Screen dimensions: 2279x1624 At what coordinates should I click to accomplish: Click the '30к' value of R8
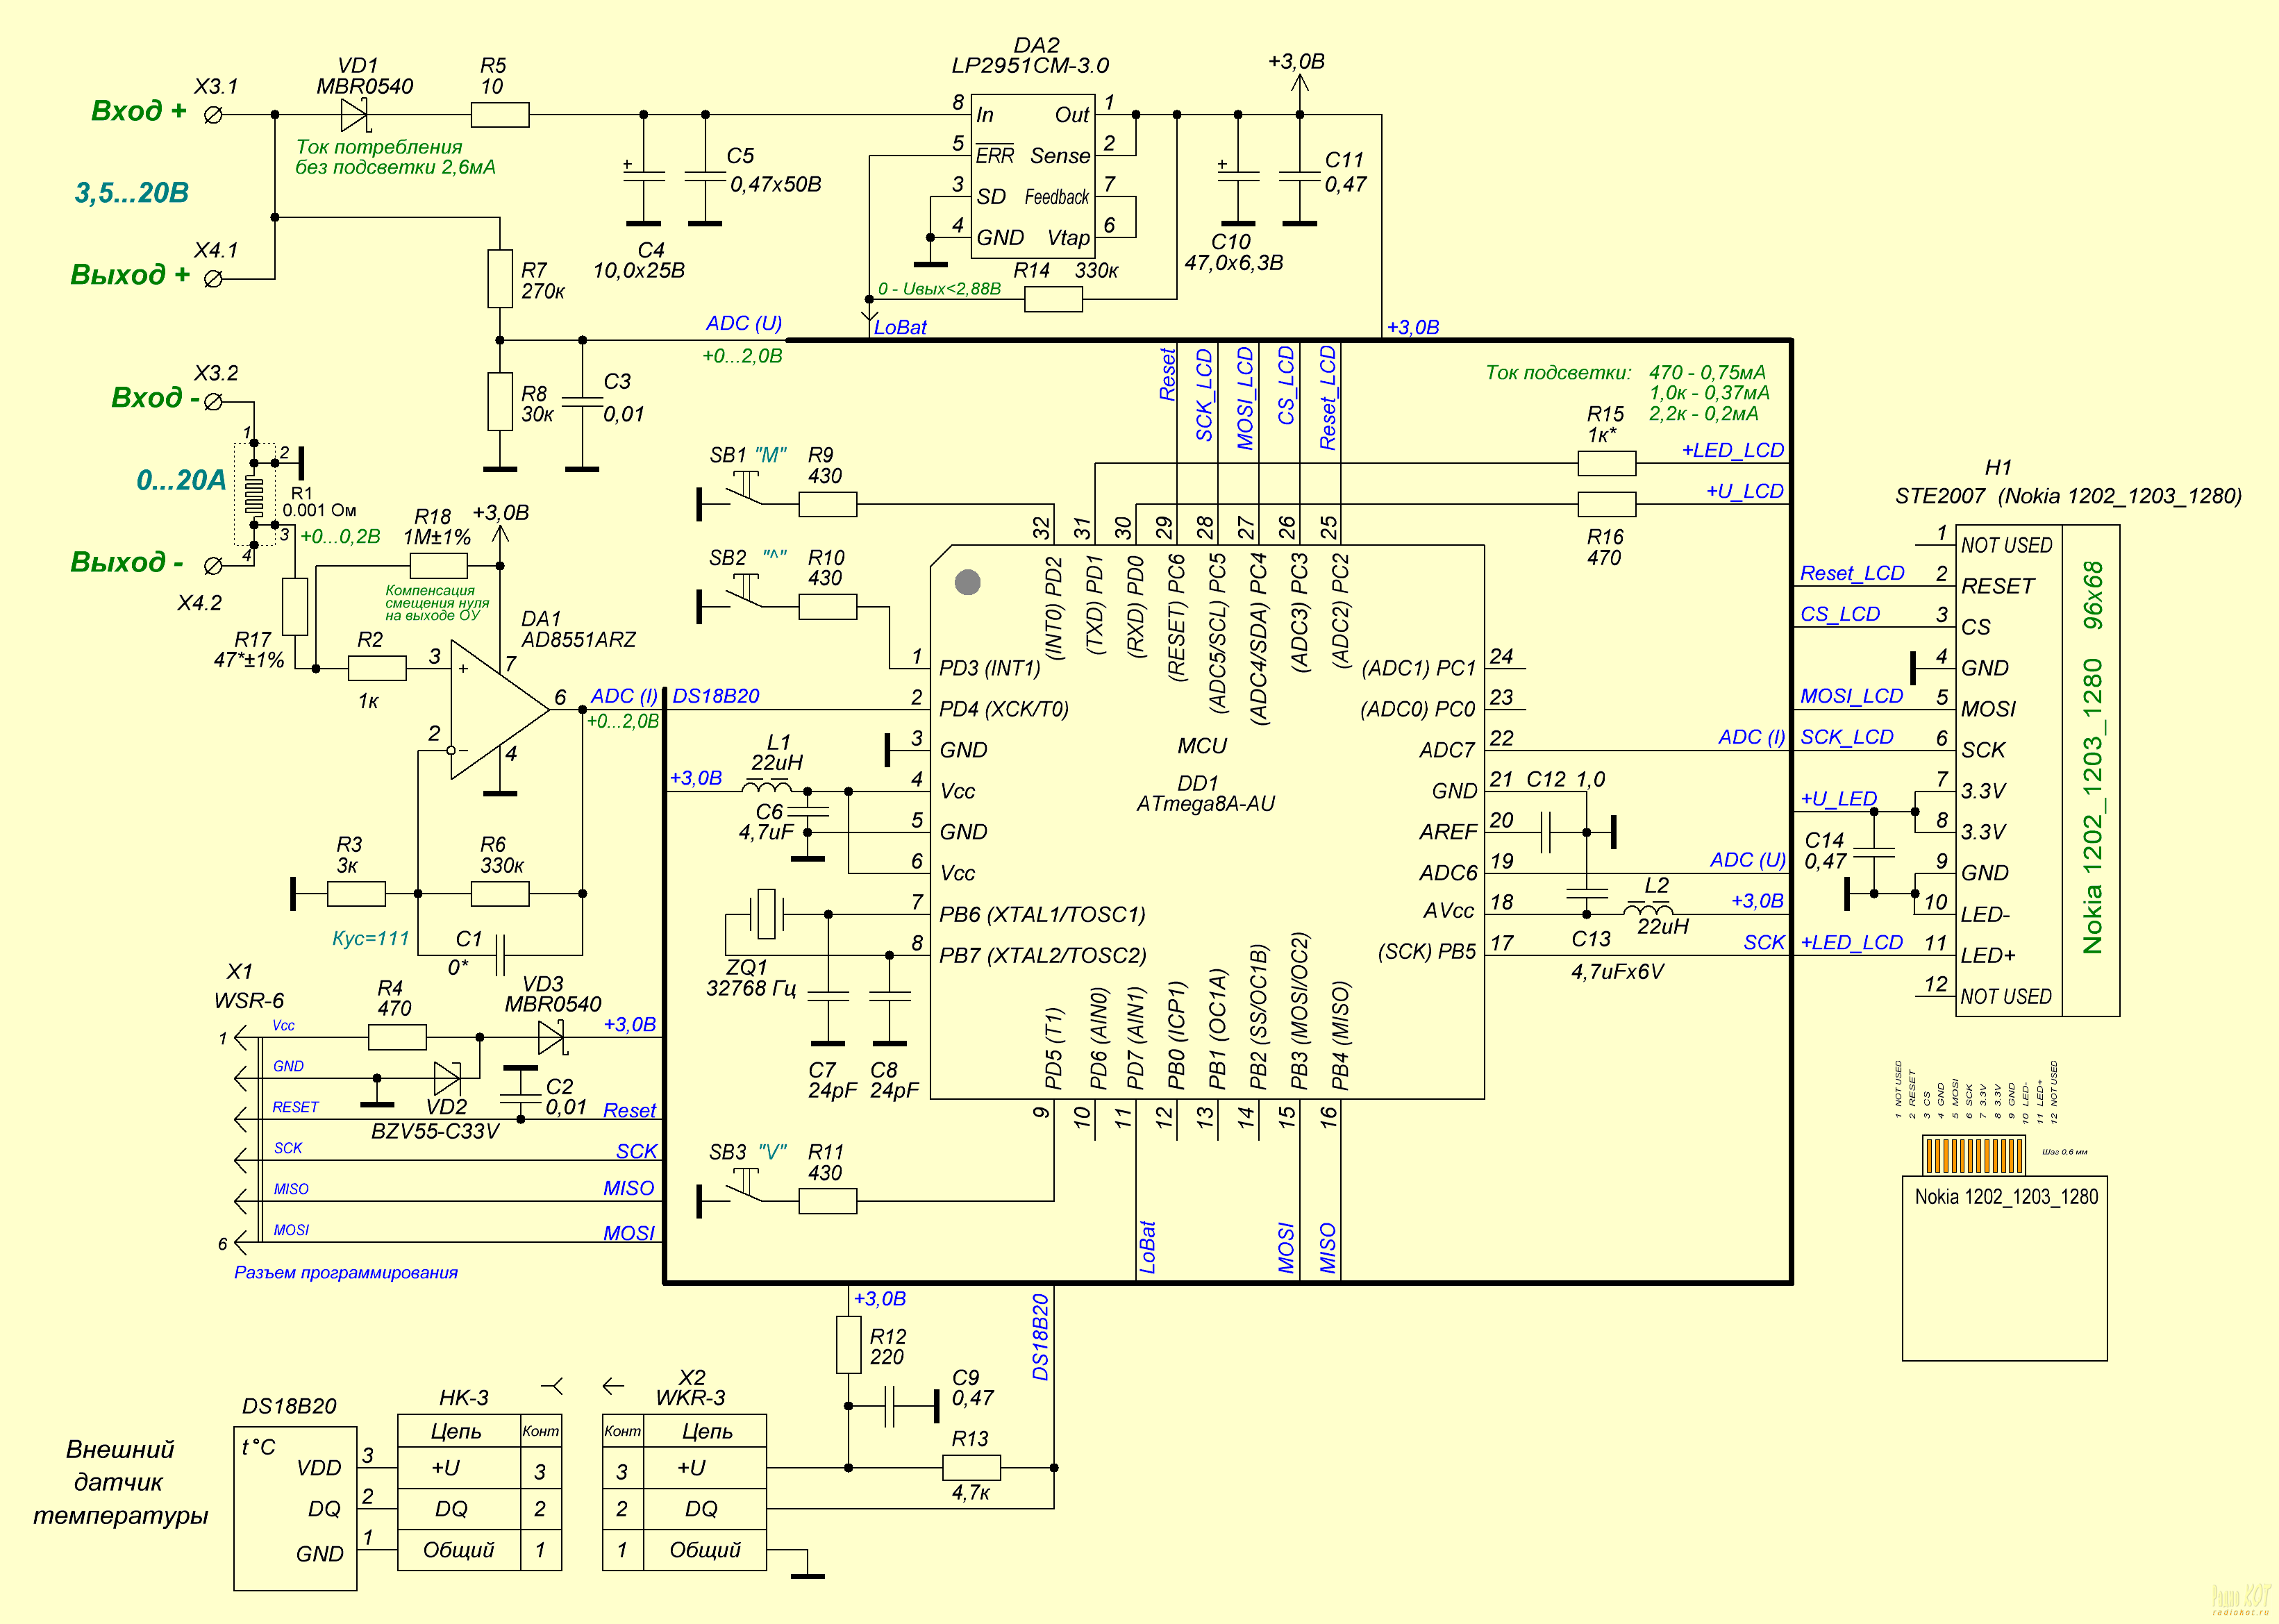click(537, 415)
